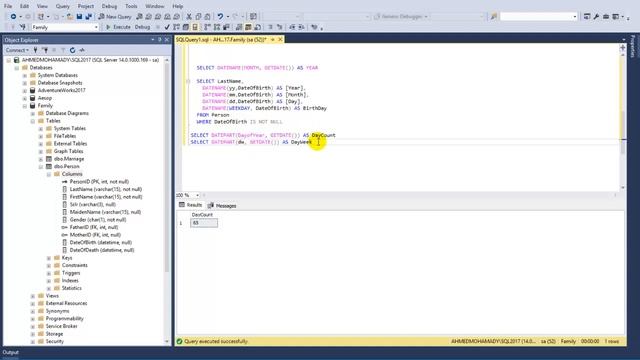Screen dimensions: 640x360
Task: Click Uncomment selected lines icon
Action: point(280,27)
